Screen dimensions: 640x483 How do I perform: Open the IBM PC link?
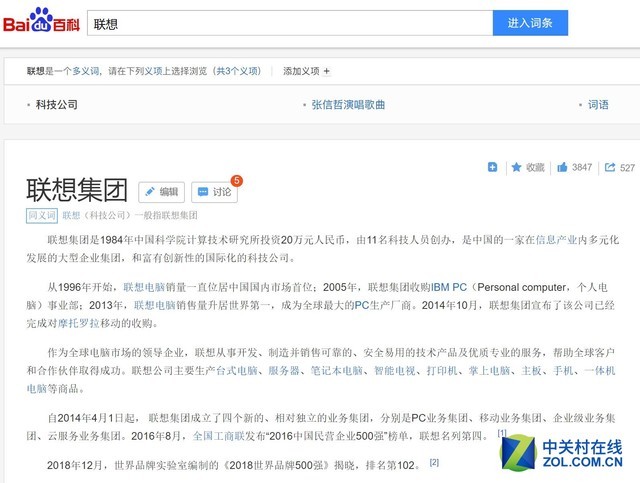pos(449,287)
